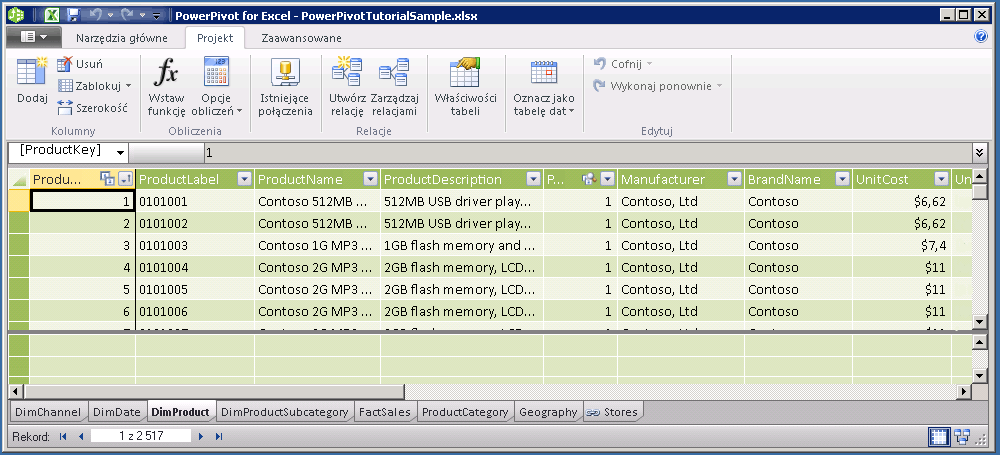The width and height of the screenshot is (1000, 455).
Task: Click the relationship icon in ProductKey header
Action: pos(107,179)
